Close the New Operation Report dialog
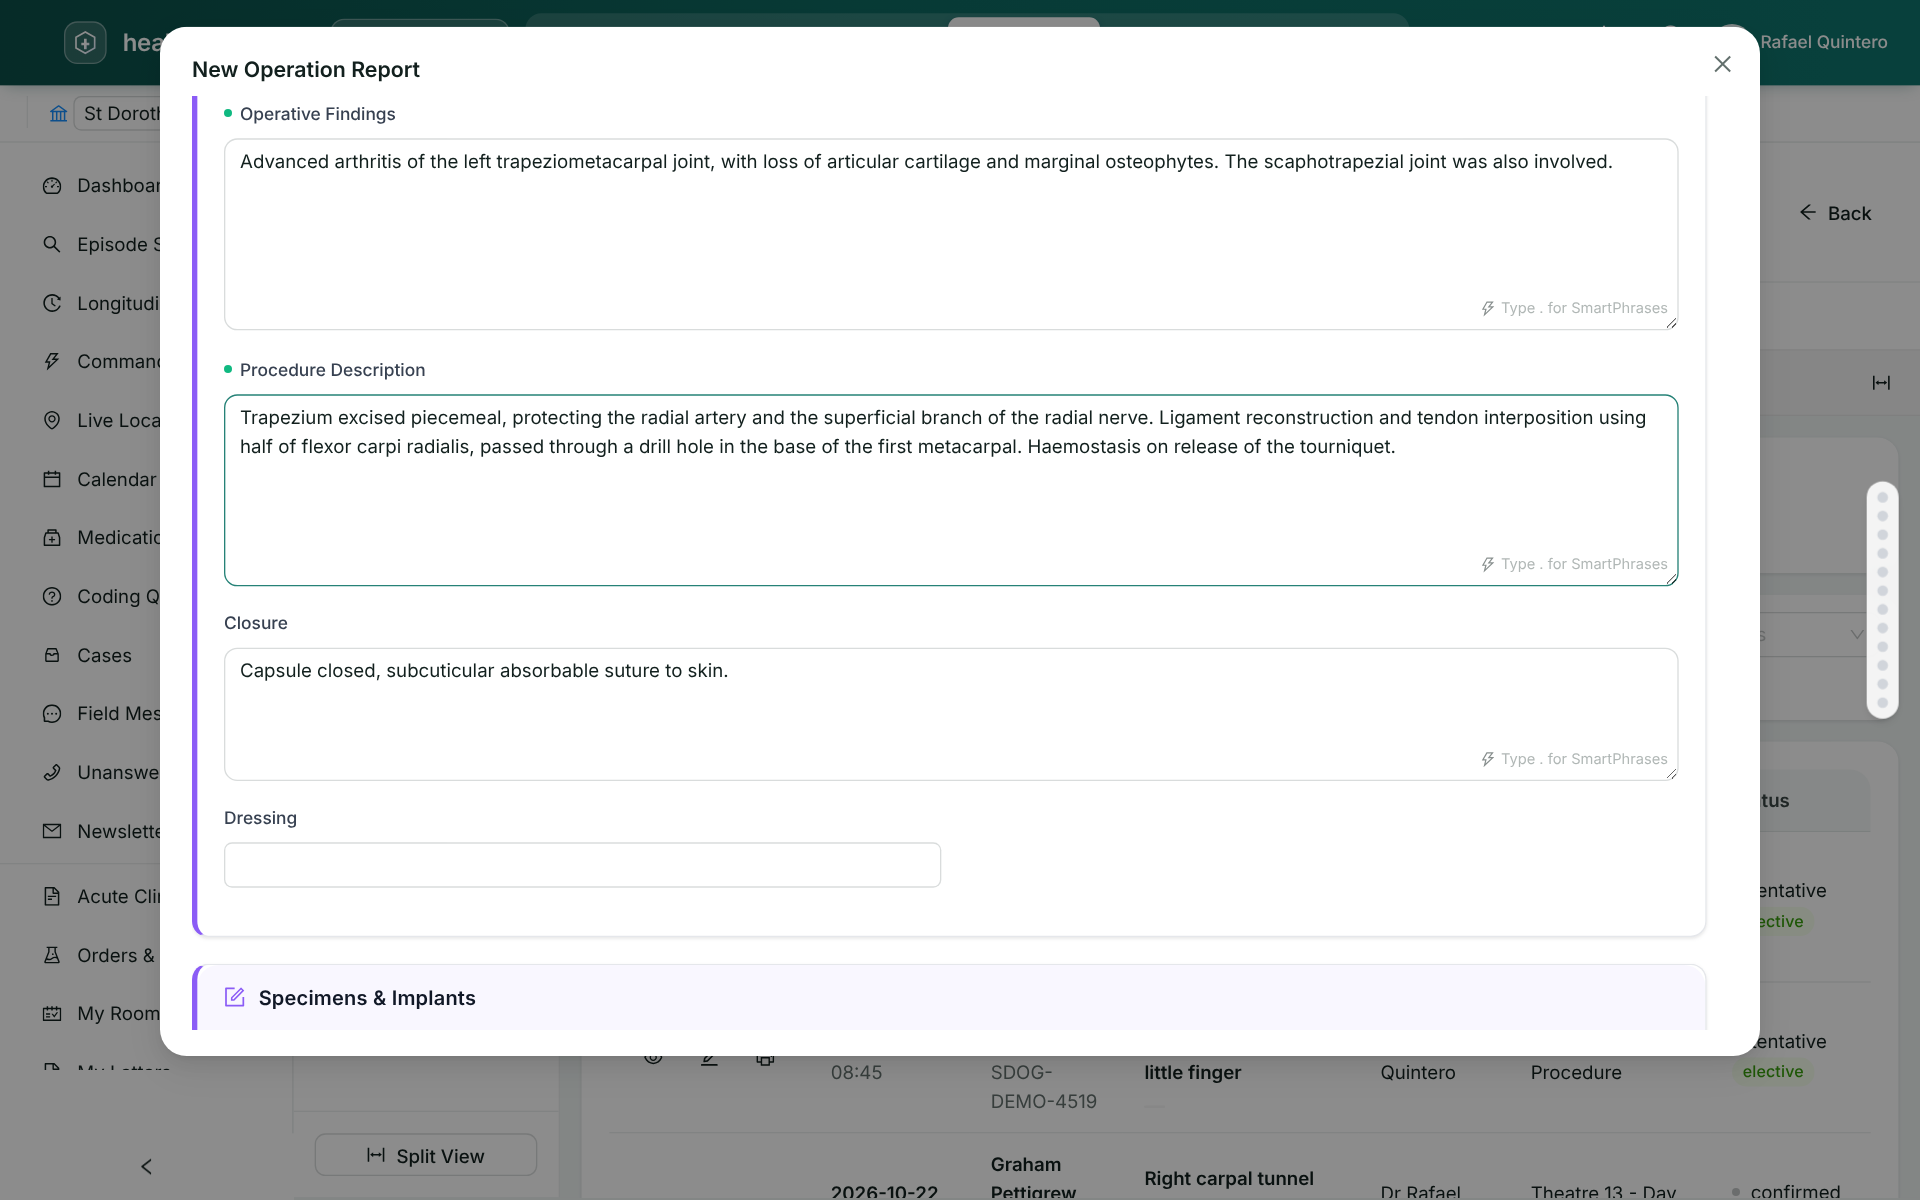Image resolution: width=1920 pixels, height=1200 pixels. pos(1722,64)
